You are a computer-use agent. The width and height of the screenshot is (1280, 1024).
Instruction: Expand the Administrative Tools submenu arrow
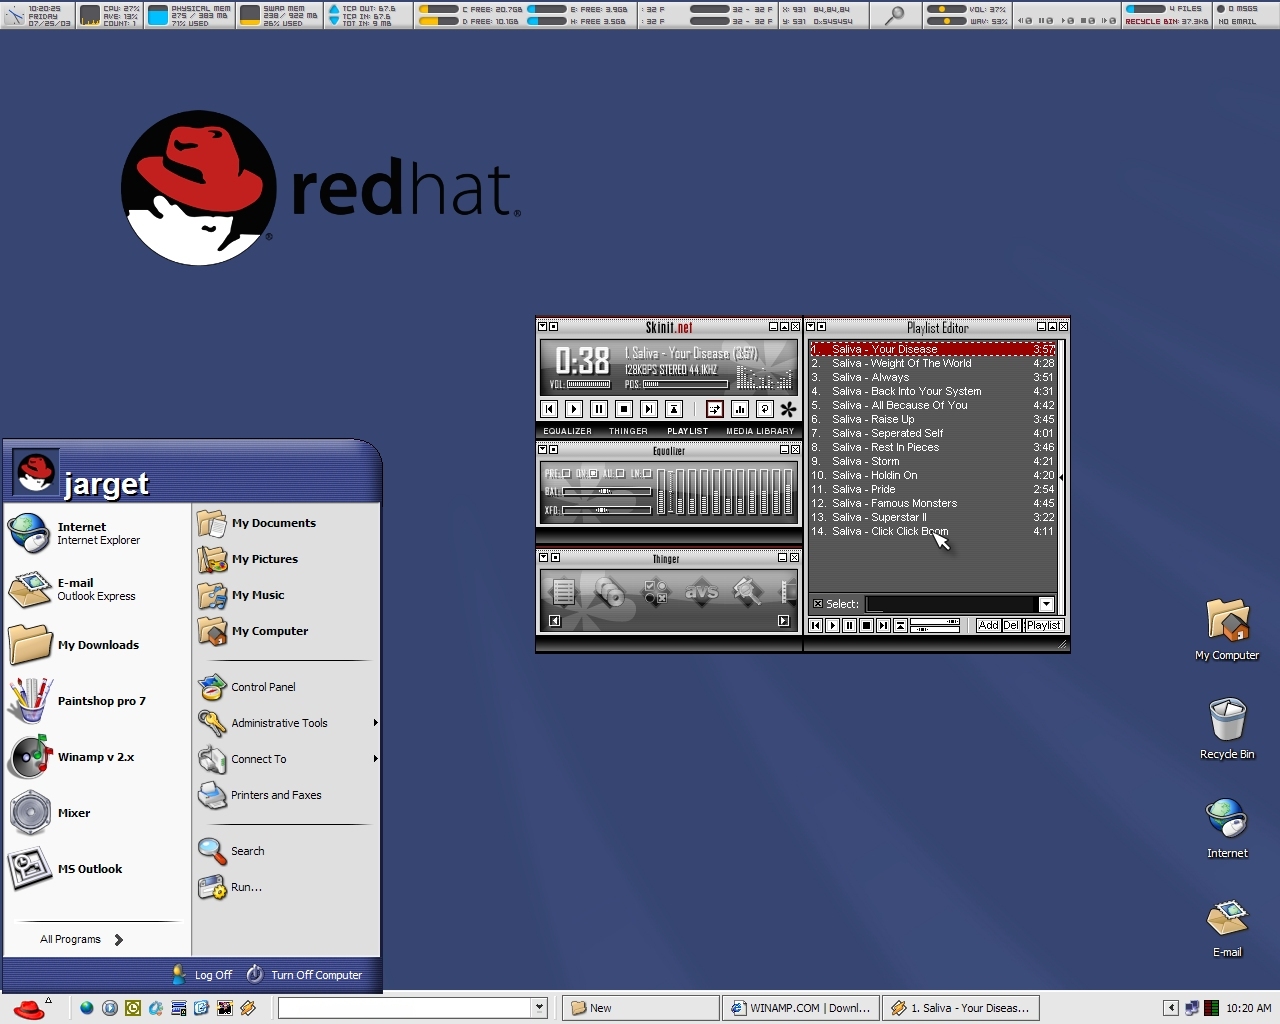coord(375,723)
